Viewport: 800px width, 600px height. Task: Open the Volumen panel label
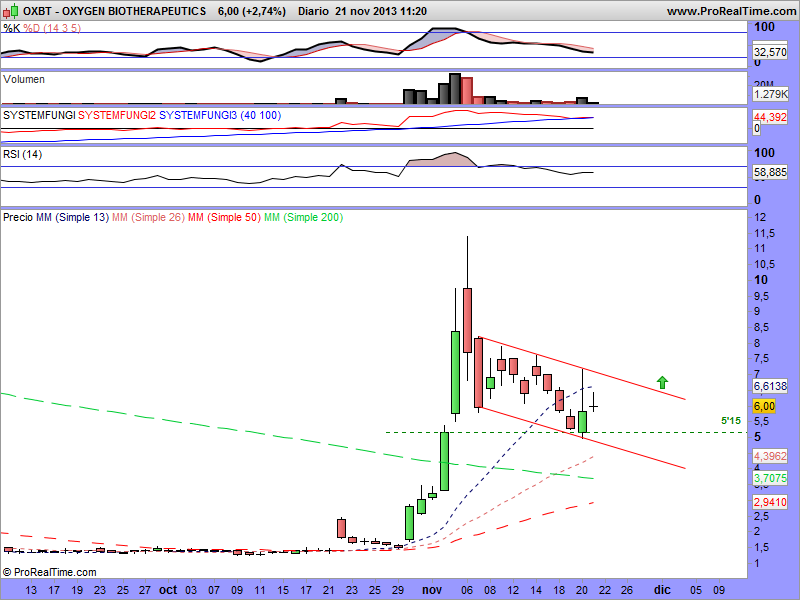(x=24, y=79)
